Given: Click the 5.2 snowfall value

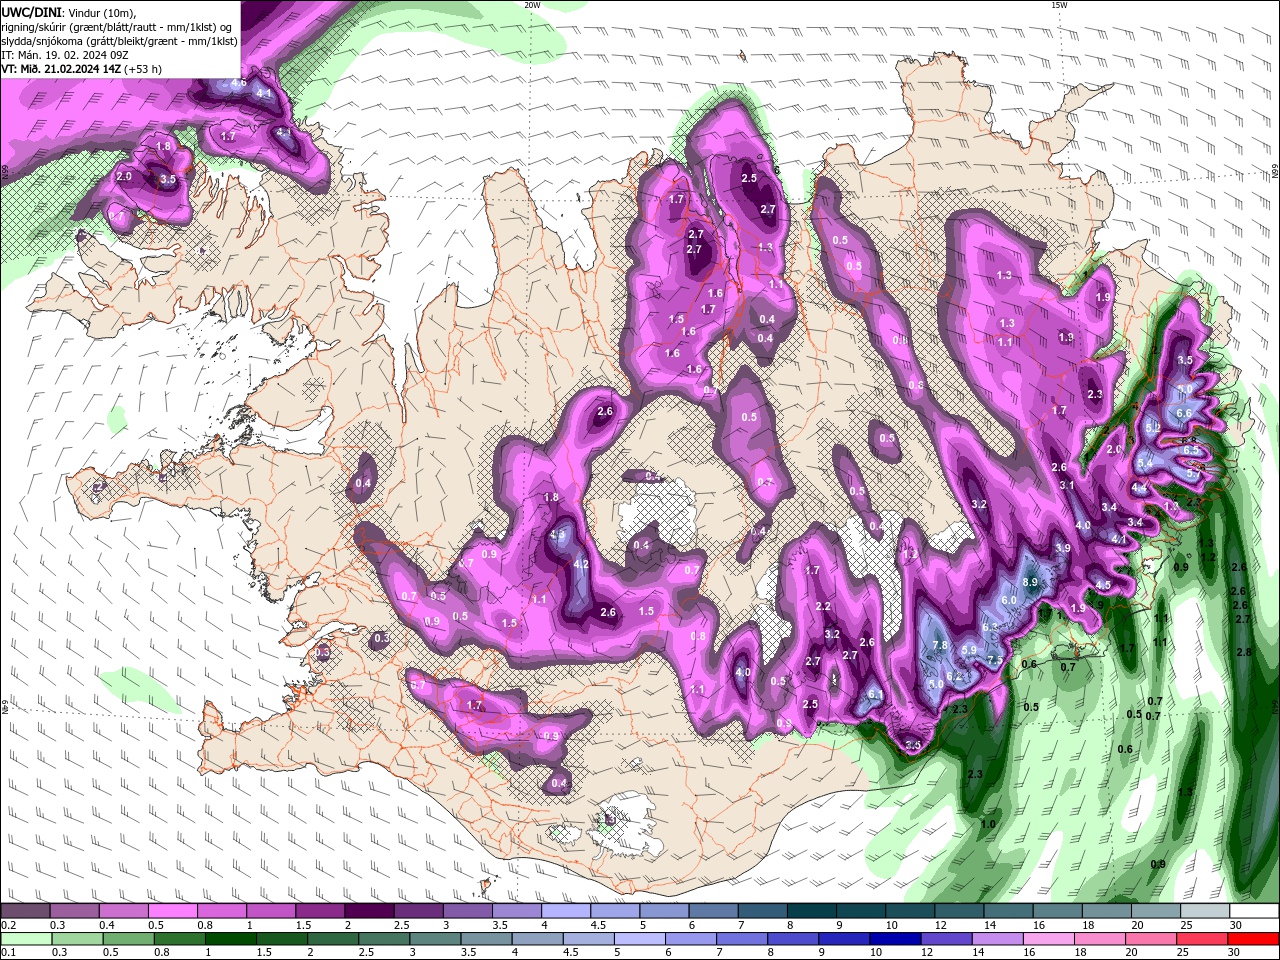Looking at the screenshot, I should tap(1152, 428).
